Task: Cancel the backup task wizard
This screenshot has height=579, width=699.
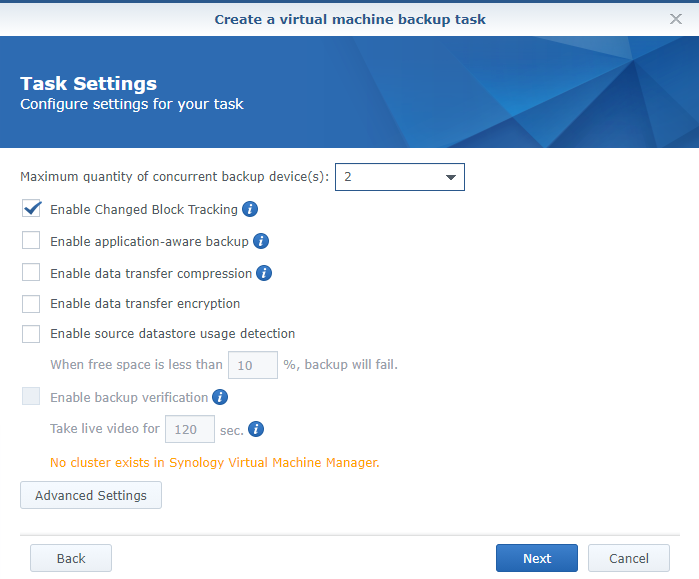Action: tap(629, 558)
